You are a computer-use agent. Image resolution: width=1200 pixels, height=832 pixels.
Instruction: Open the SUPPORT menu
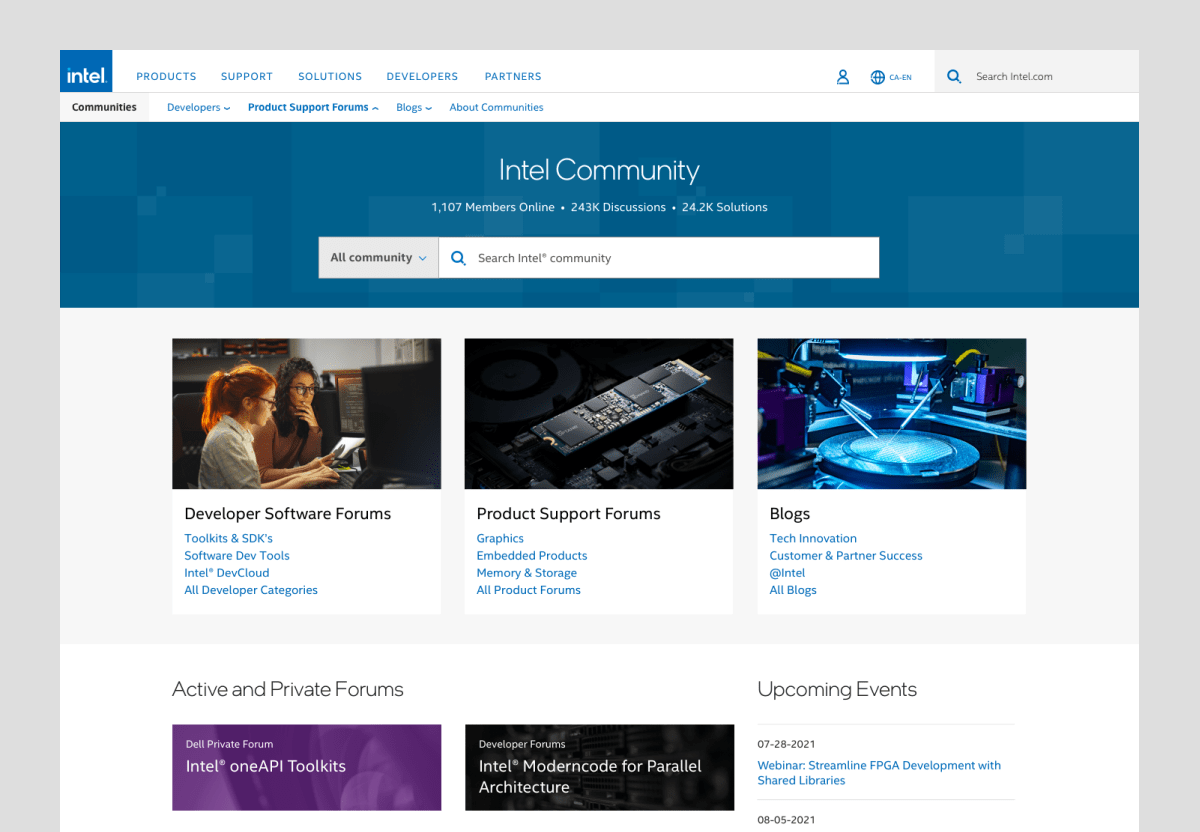247,76
